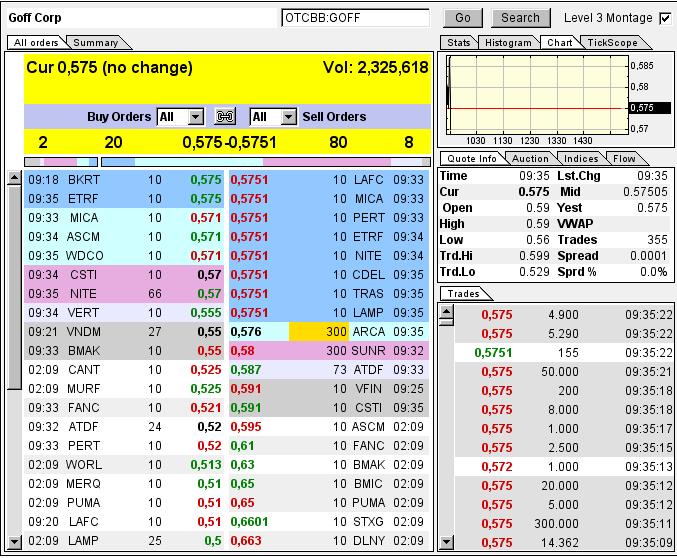
Task: Click the VWAP label in Quote Info
Action: (575, 224)
